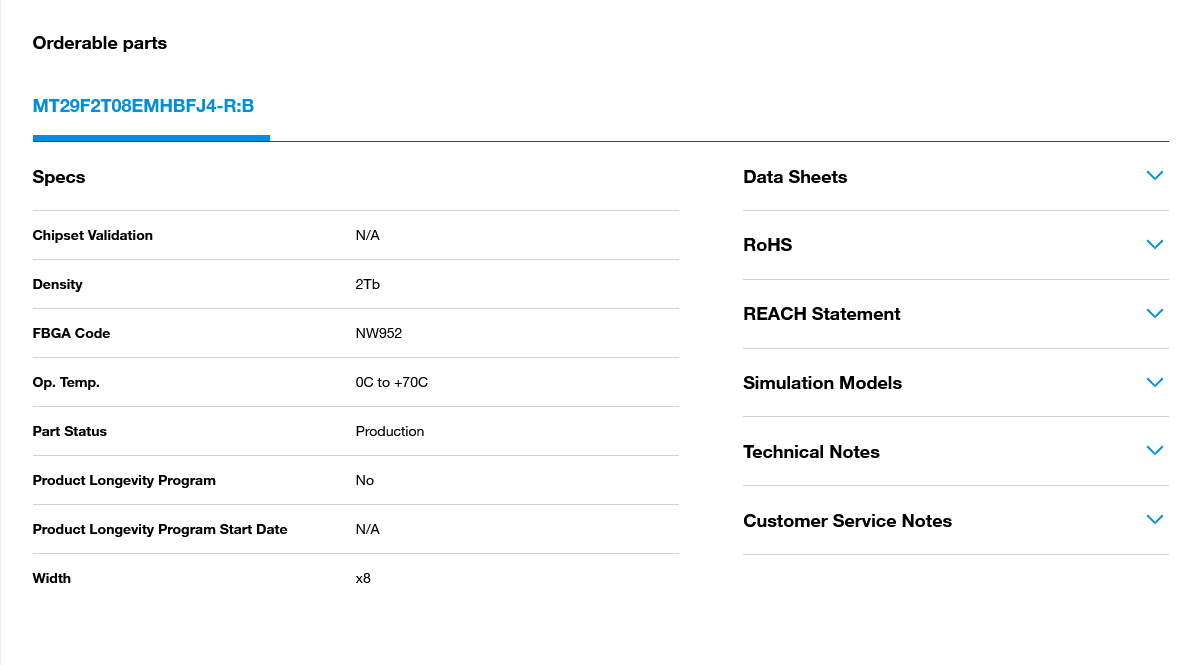Click the Technical Notes chevron arrow

click(1155, 451)
